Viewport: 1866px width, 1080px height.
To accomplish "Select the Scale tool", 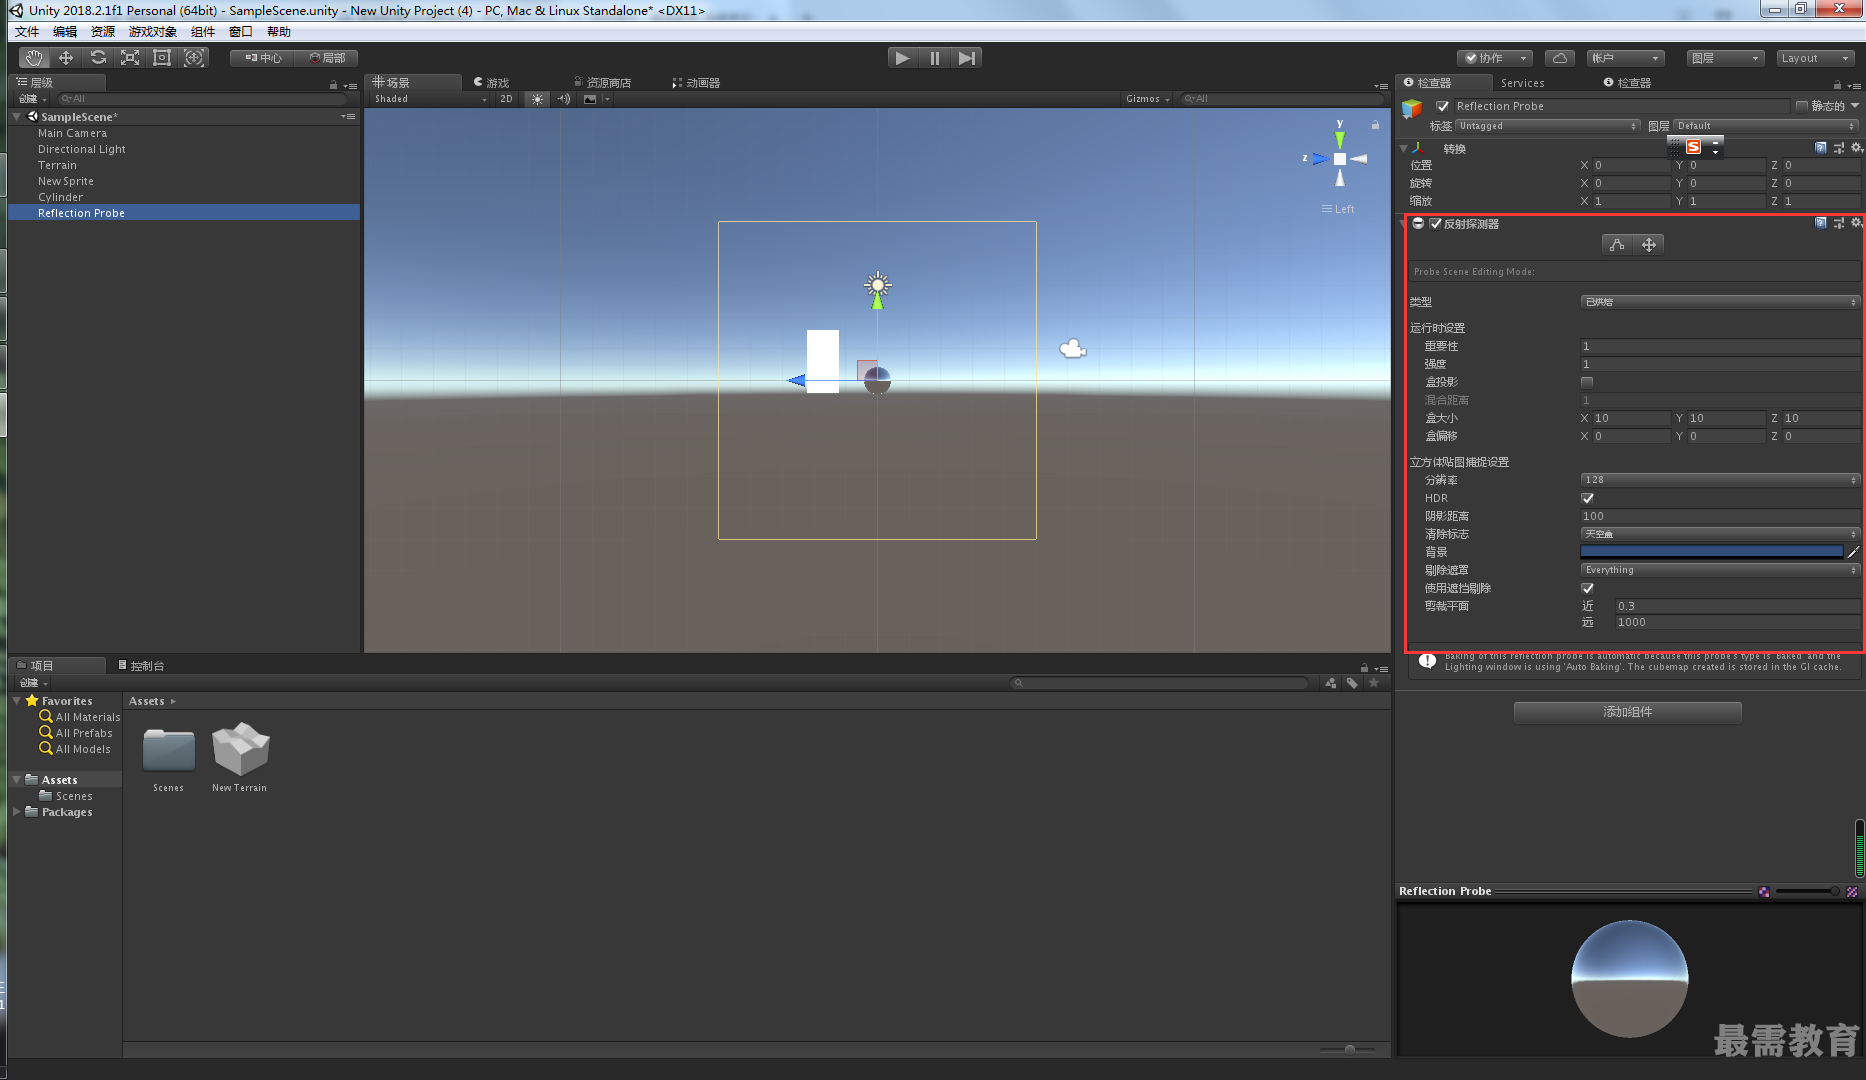I will coord(130,58).
